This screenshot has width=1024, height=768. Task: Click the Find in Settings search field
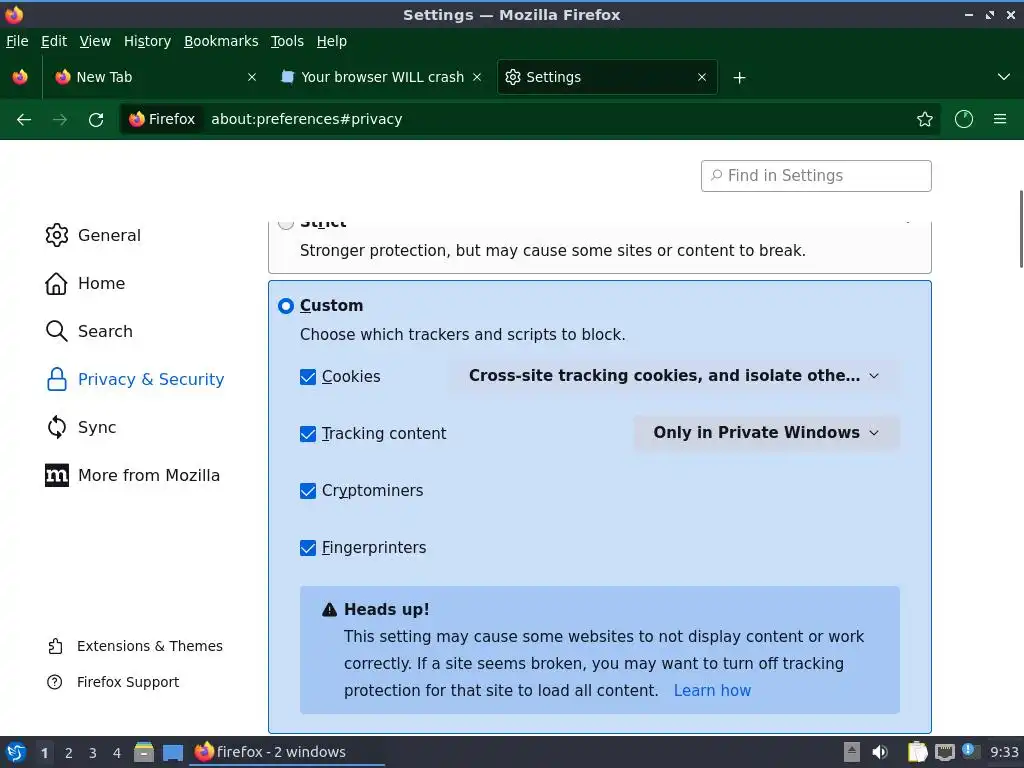[x=816, y=176]
